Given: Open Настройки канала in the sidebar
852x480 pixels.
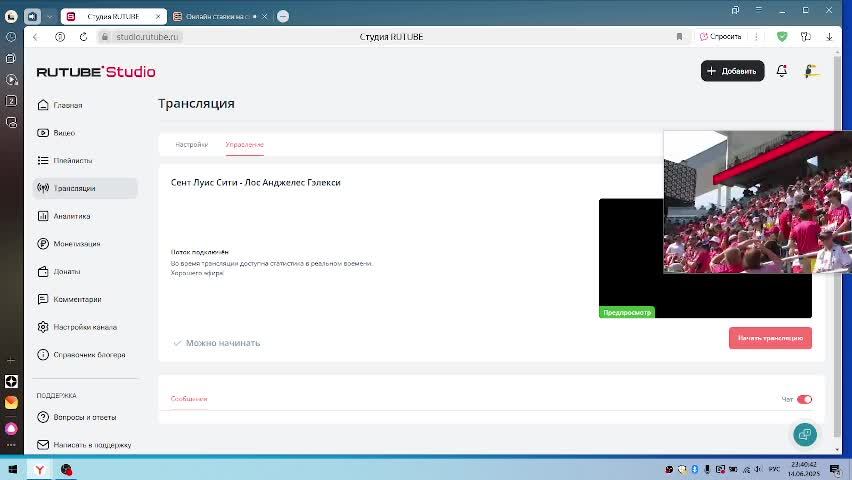Looking at the screenshot, I should tap(77, 327).
